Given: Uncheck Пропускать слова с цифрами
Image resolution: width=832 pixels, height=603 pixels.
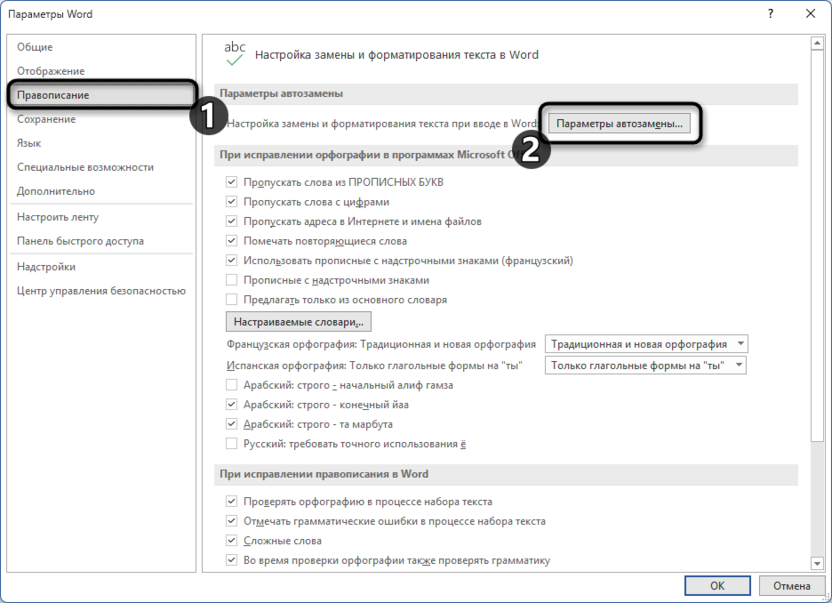Looking at the screenshot, I should (x=229, y=201).
